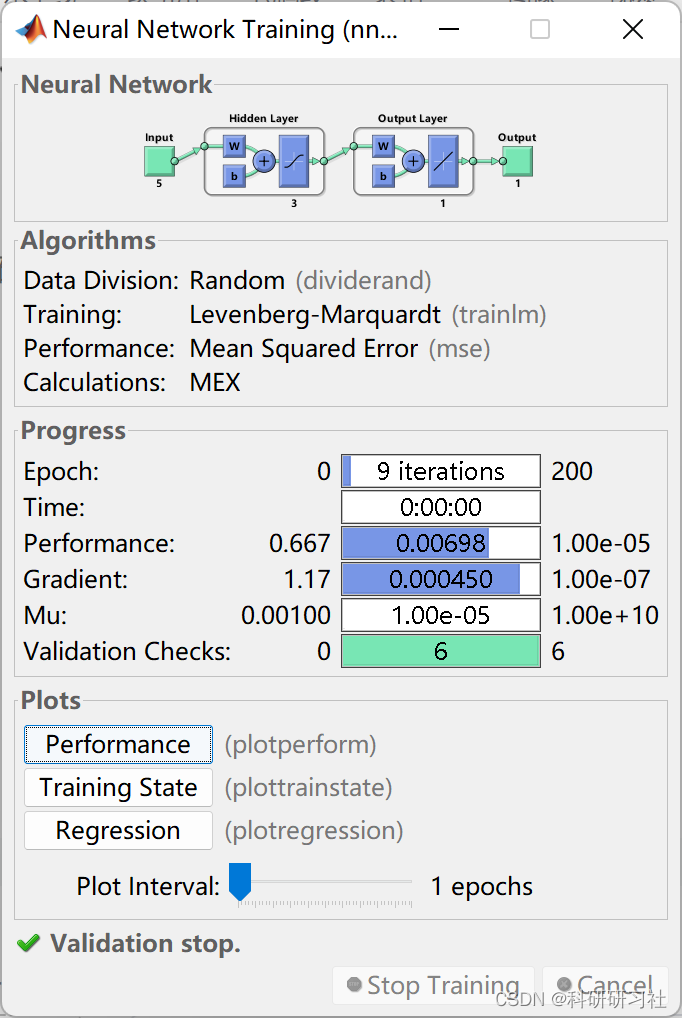
Task: Click the Random data division value
Action: pyautogui.click(x=237, y=280)
